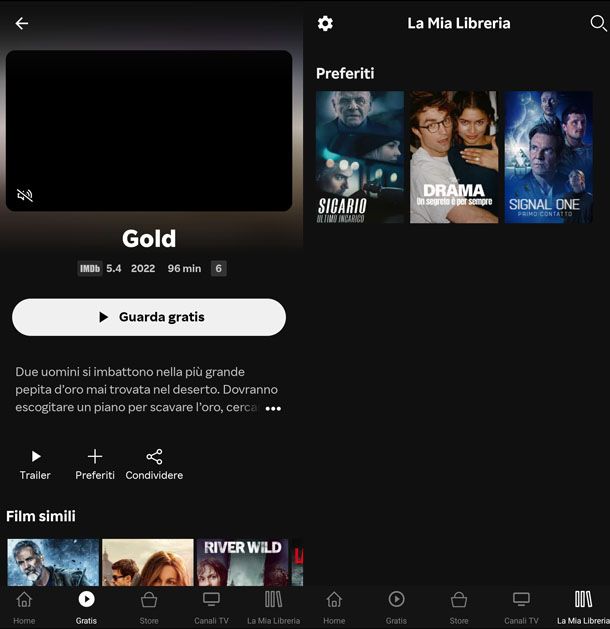Open first similar film with grey-haired man
The image size is (610, 629).
click(53, 562)
